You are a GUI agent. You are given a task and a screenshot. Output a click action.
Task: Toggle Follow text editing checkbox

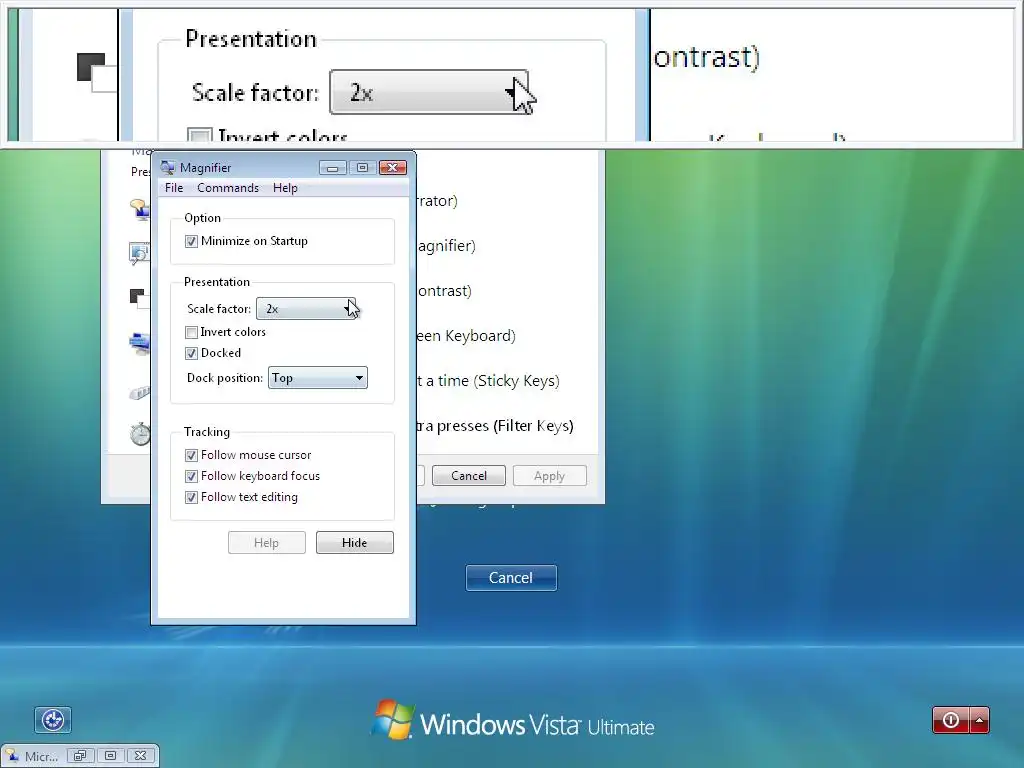coord(191,497)
